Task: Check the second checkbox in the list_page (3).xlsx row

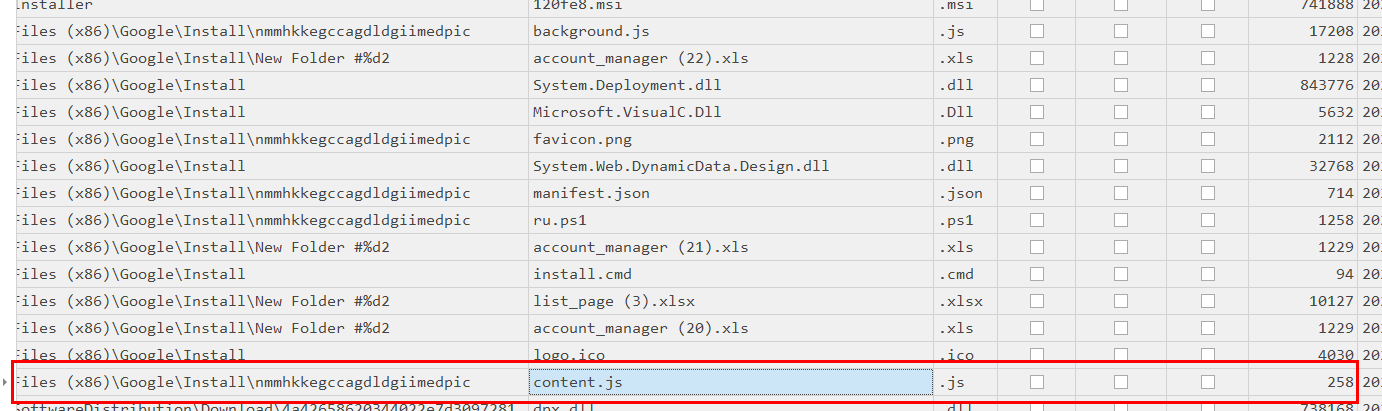Action: pyautogui.click(x=1121, y=301)
